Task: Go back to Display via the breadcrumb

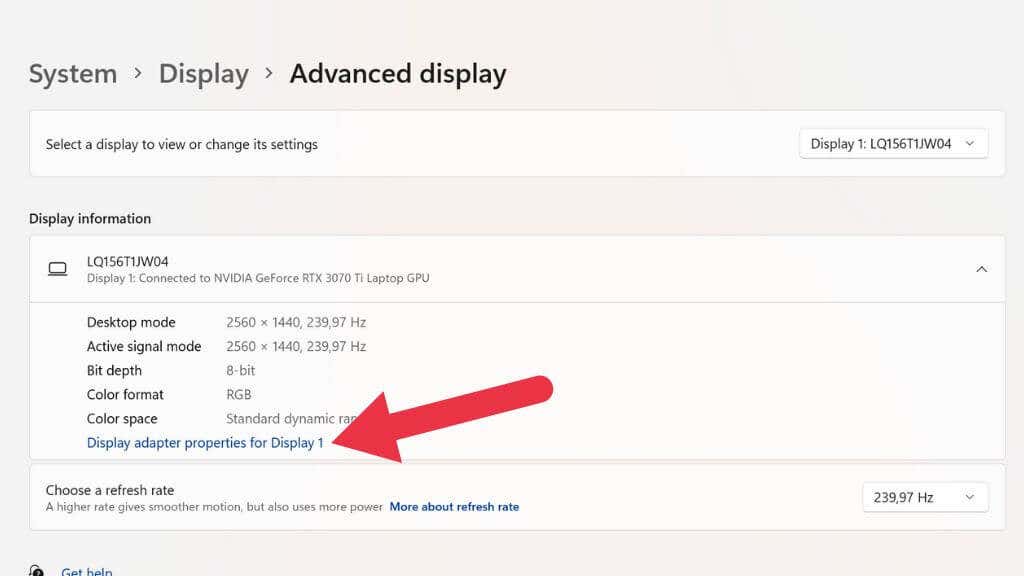Action: 203,73
